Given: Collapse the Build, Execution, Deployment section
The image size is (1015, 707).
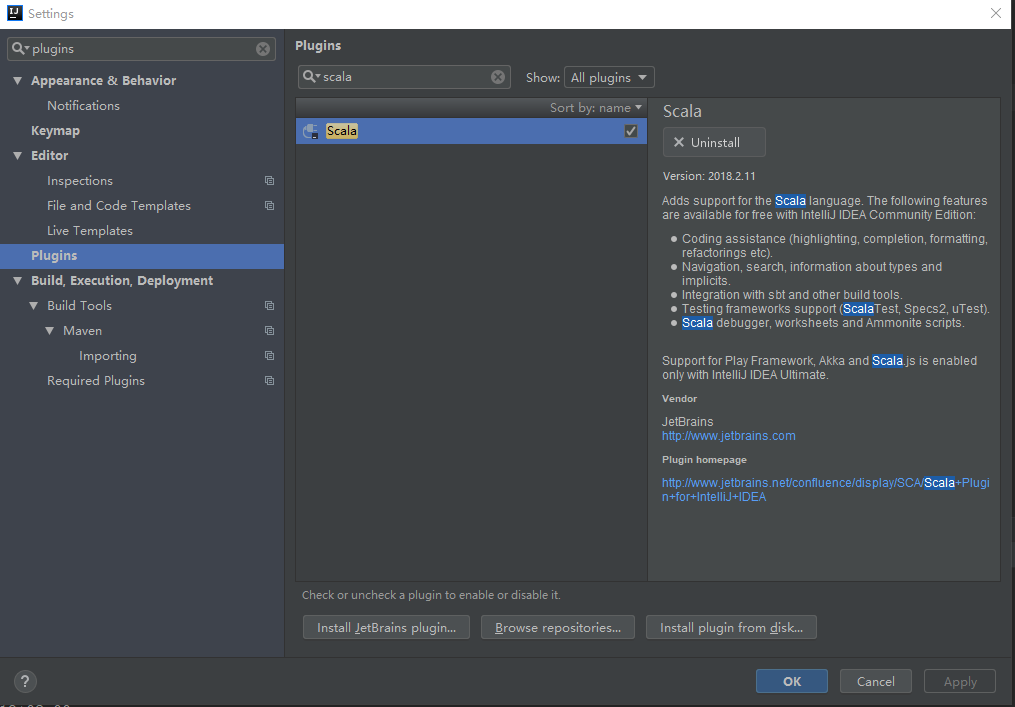Looking at the screenshot, I should click(17, 281).
